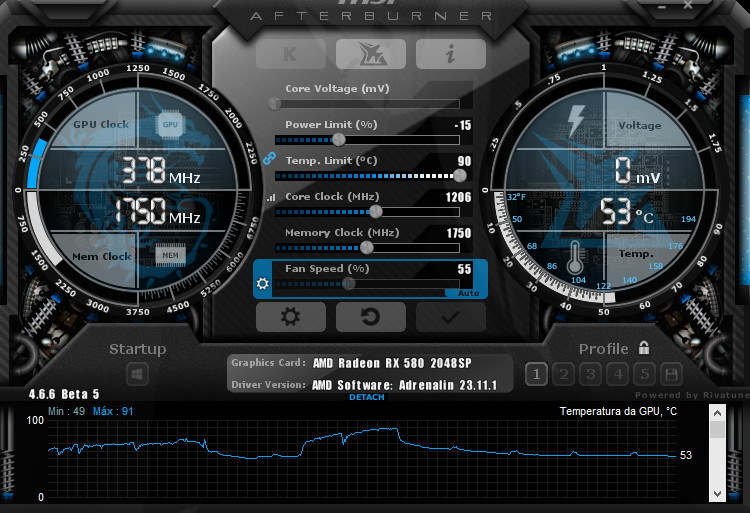Click the Temp. Limit value 90
This screenshot has width=750, height=513.
[x=464, y=161]
